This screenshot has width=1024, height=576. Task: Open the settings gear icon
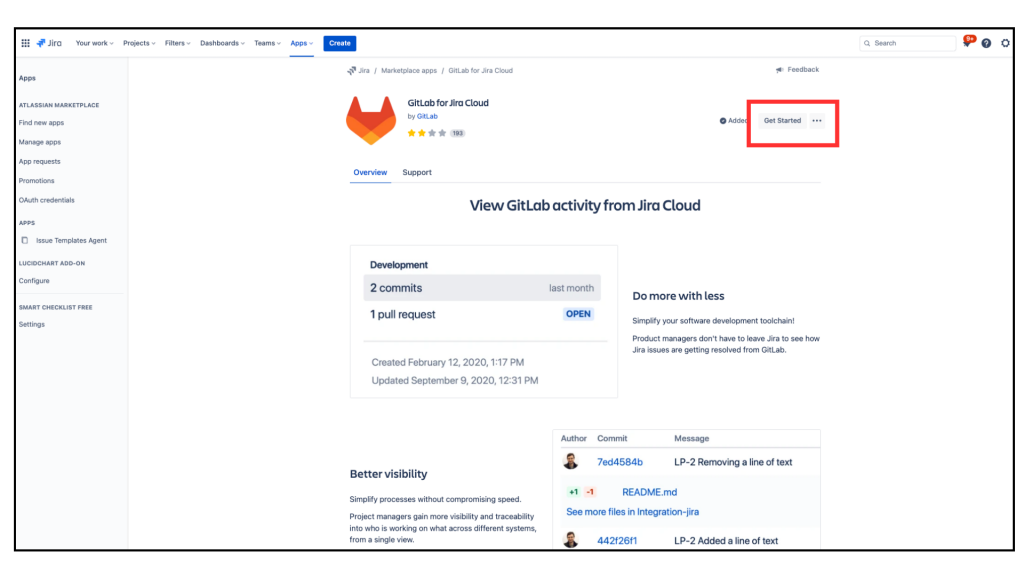click(x=1006, y=43)
